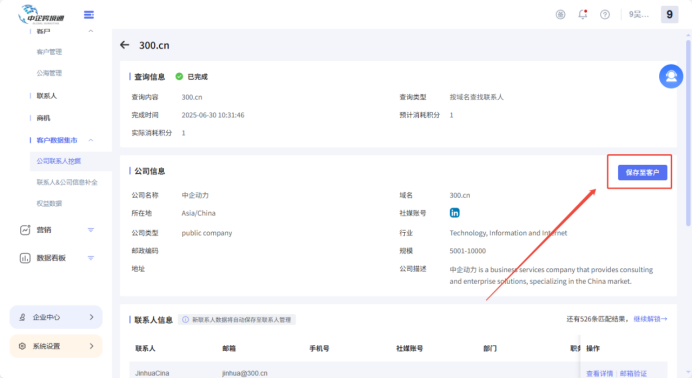
Task: Collapse the 客户数据集市 section chevron
Action: coord(91,140)
